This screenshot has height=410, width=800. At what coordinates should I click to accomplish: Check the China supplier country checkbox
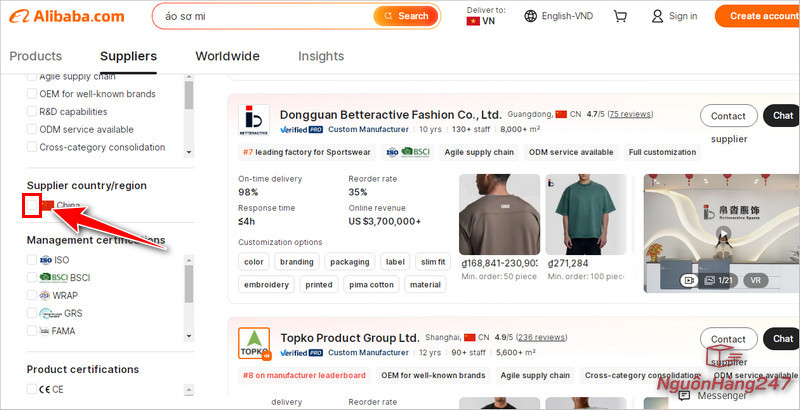33,206
